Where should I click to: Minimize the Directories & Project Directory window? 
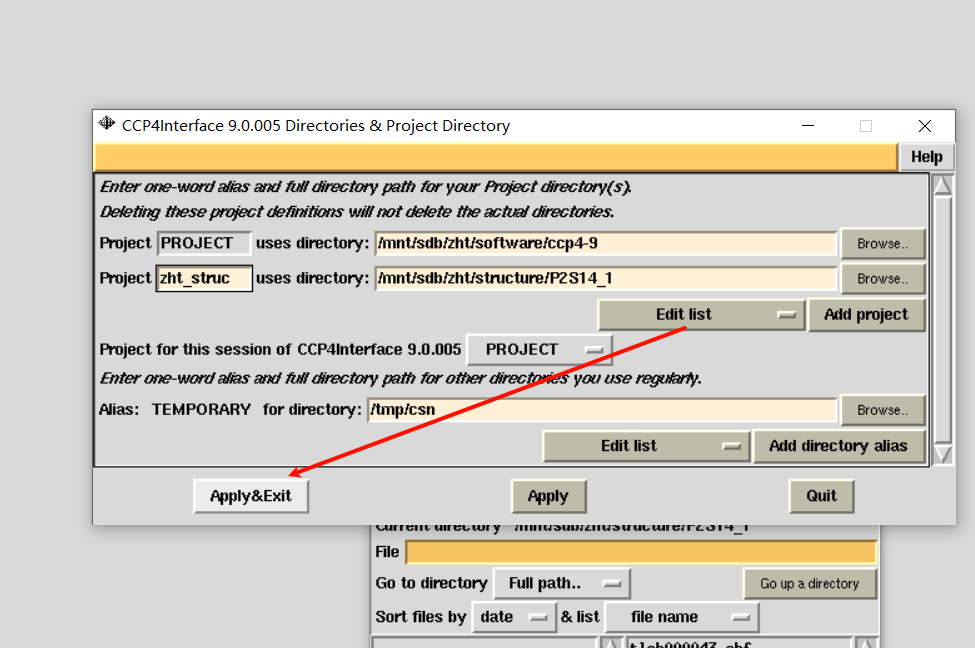pos(808,126)
